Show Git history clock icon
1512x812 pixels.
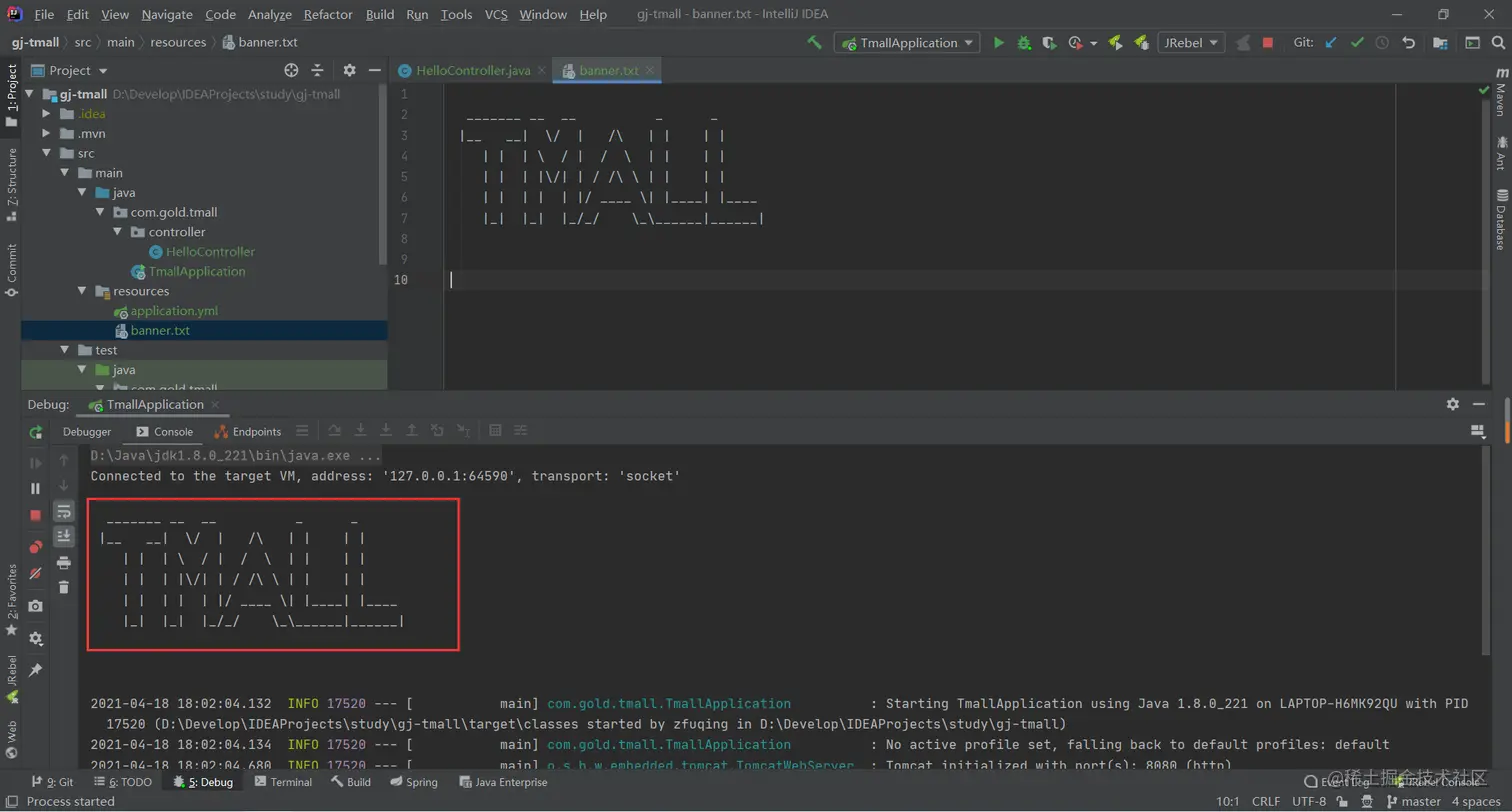(1383, 43)
